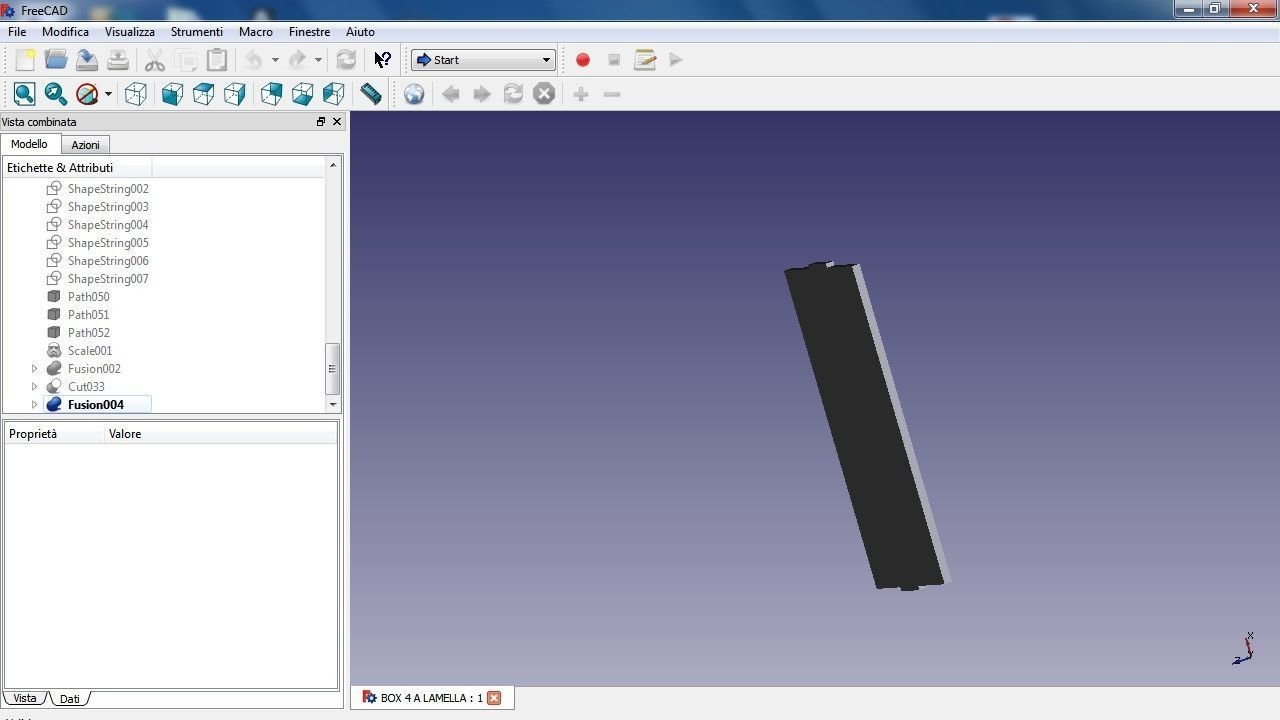The image size is (1280, 720).
Task: Click the model tree scroll down arrow
Action: (x=333, y=405)
